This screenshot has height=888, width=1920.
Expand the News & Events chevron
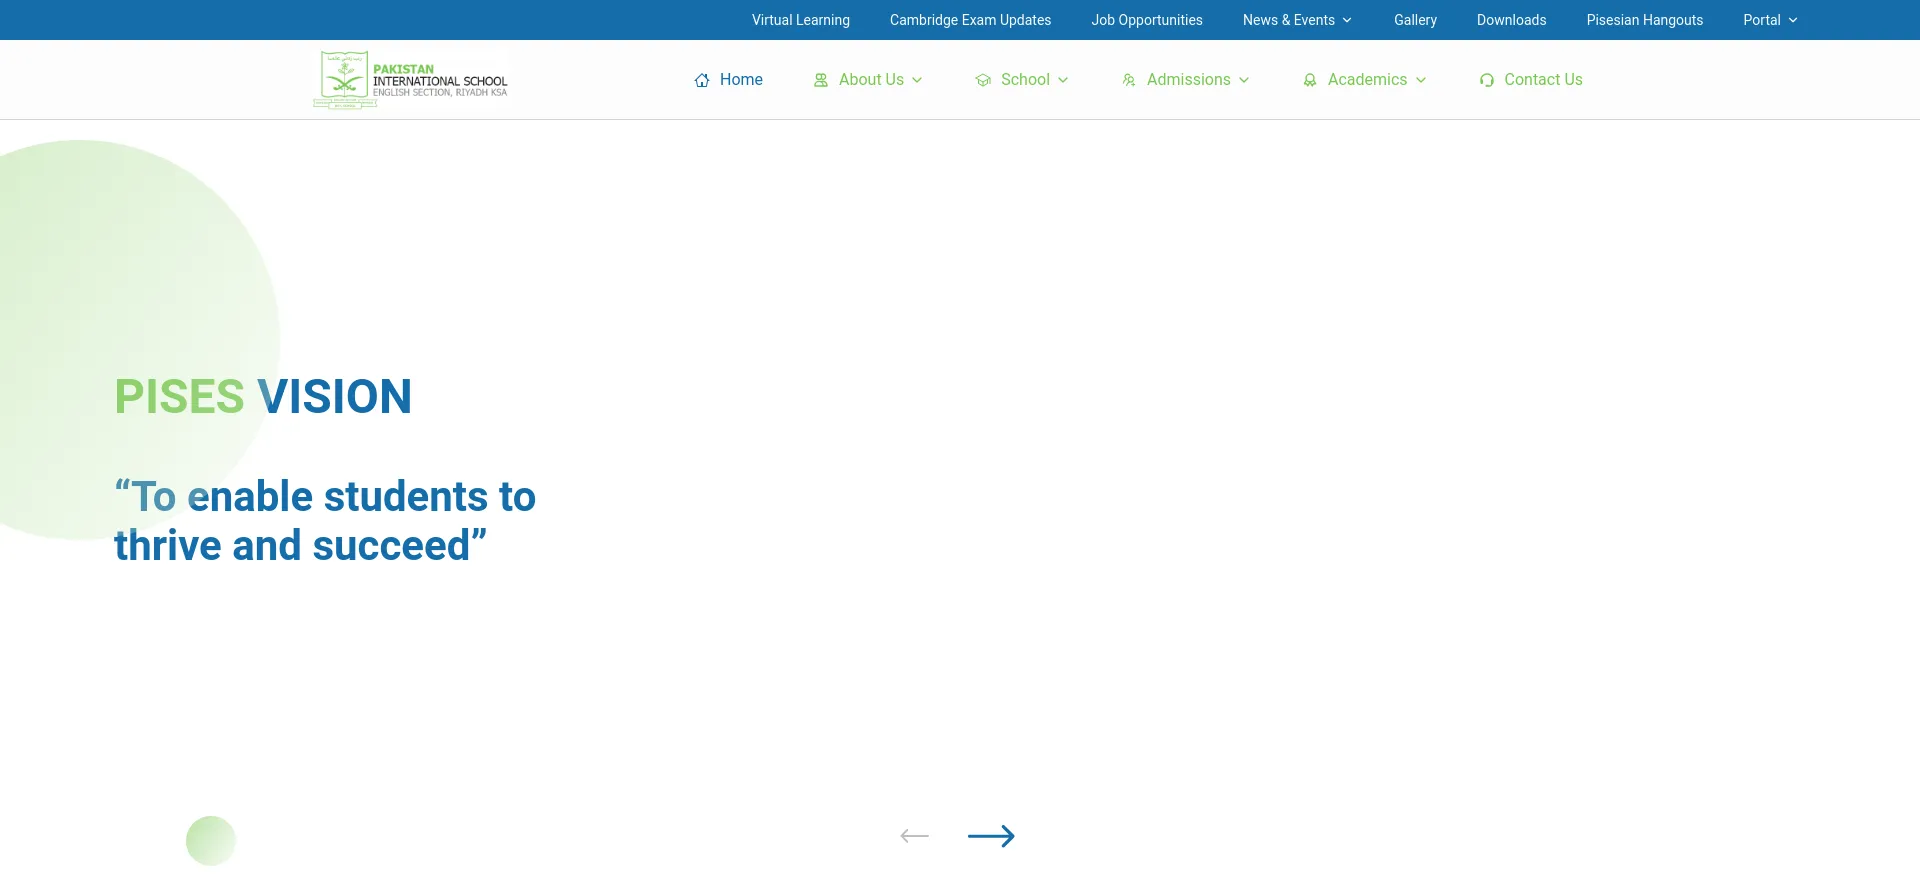1347,20
